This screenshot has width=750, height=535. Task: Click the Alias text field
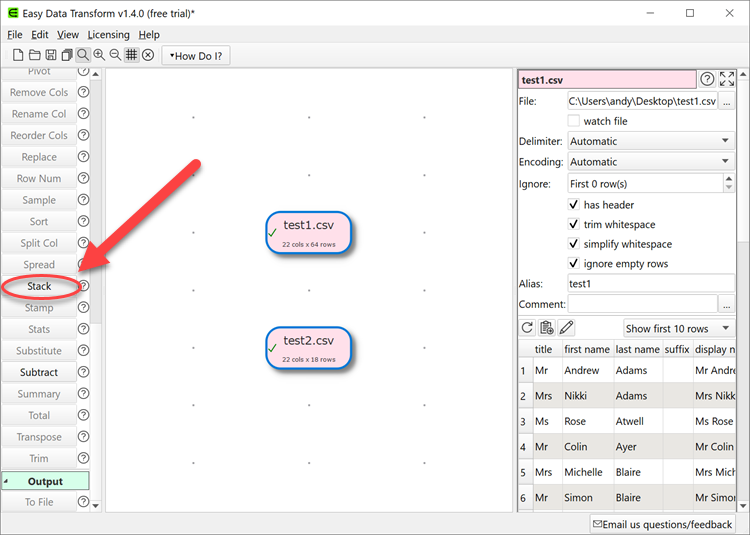coord(650,284)
